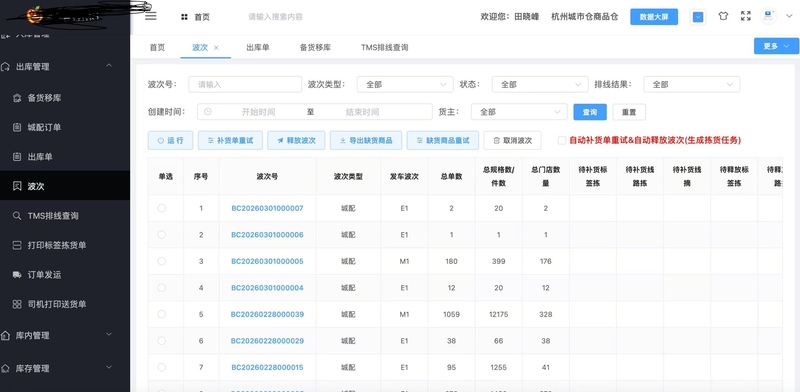Click the 出库管理 section icon
The height and width of the screenshot is (392, 800).
(6, 67)
